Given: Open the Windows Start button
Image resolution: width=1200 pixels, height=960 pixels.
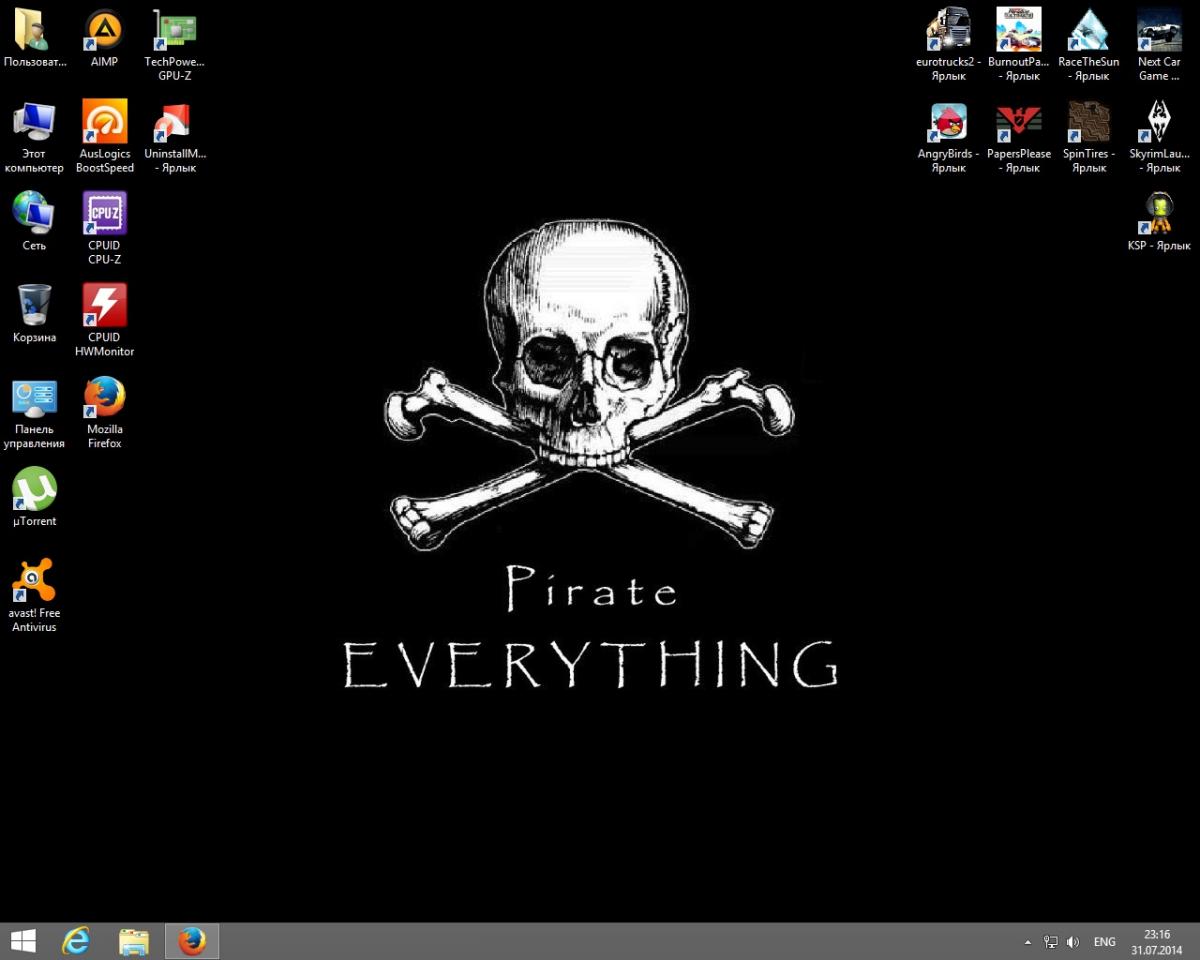Looking at the screenshot, I should pos(23,941).
